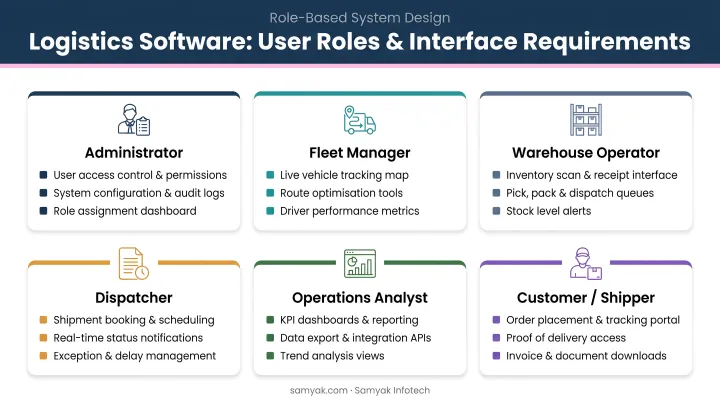Click the Warehouse Operator shelving icon
The image size is (720, 402).
pyautogui.click(x=586, y=120)
